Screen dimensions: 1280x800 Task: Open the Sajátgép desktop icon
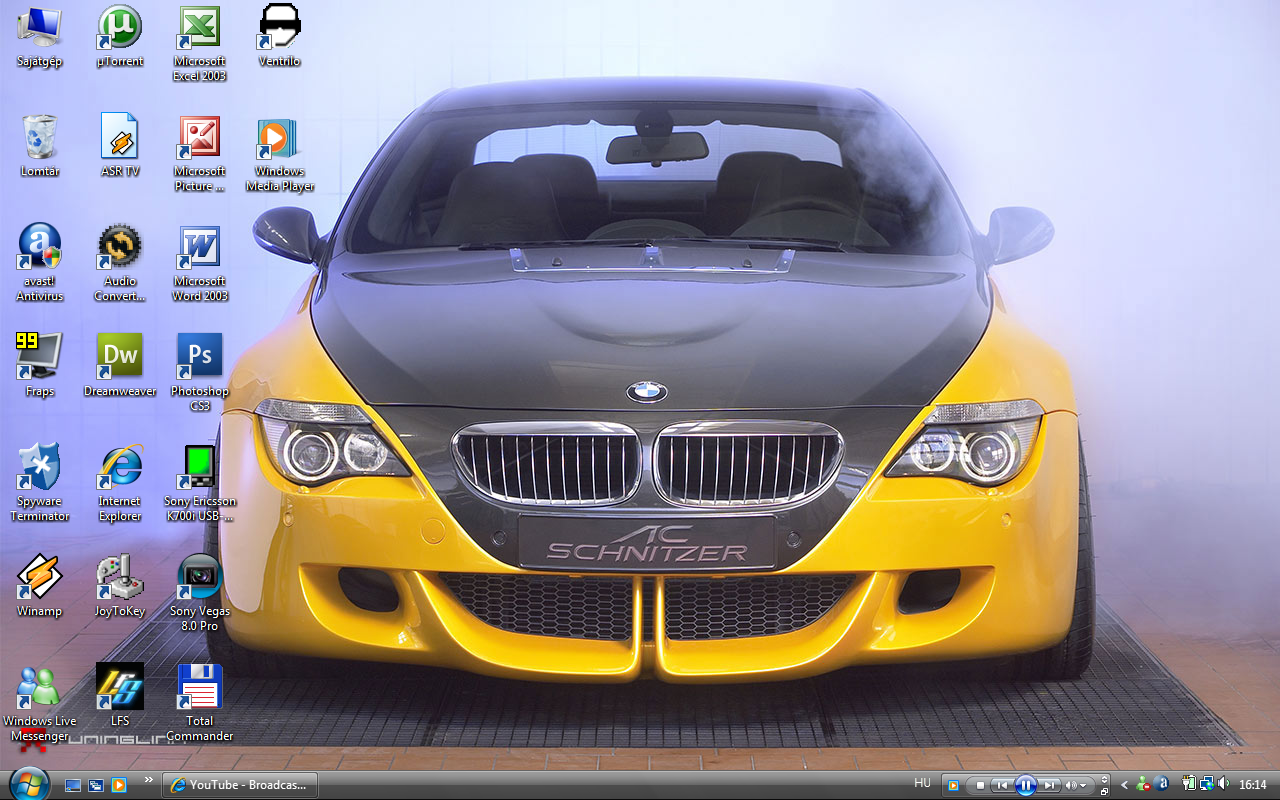coord(40,37)
